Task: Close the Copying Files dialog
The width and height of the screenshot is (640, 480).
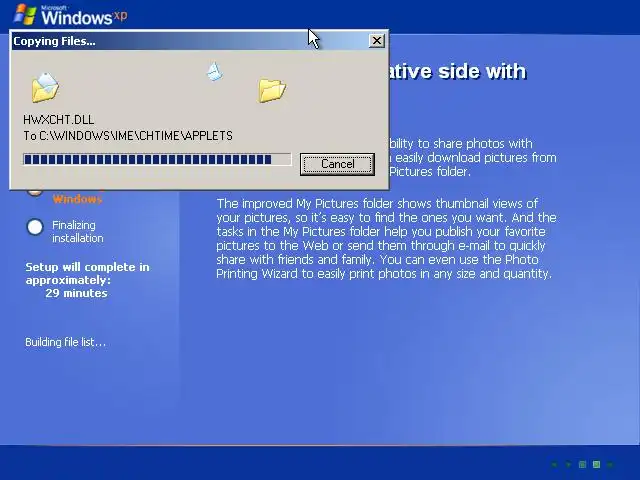Action: (376, 41)
